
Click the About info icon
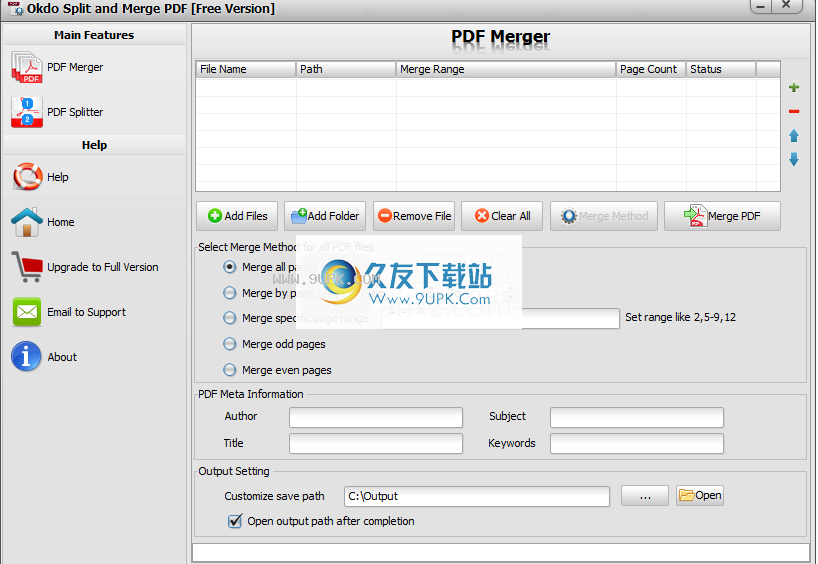click(26, 357)
